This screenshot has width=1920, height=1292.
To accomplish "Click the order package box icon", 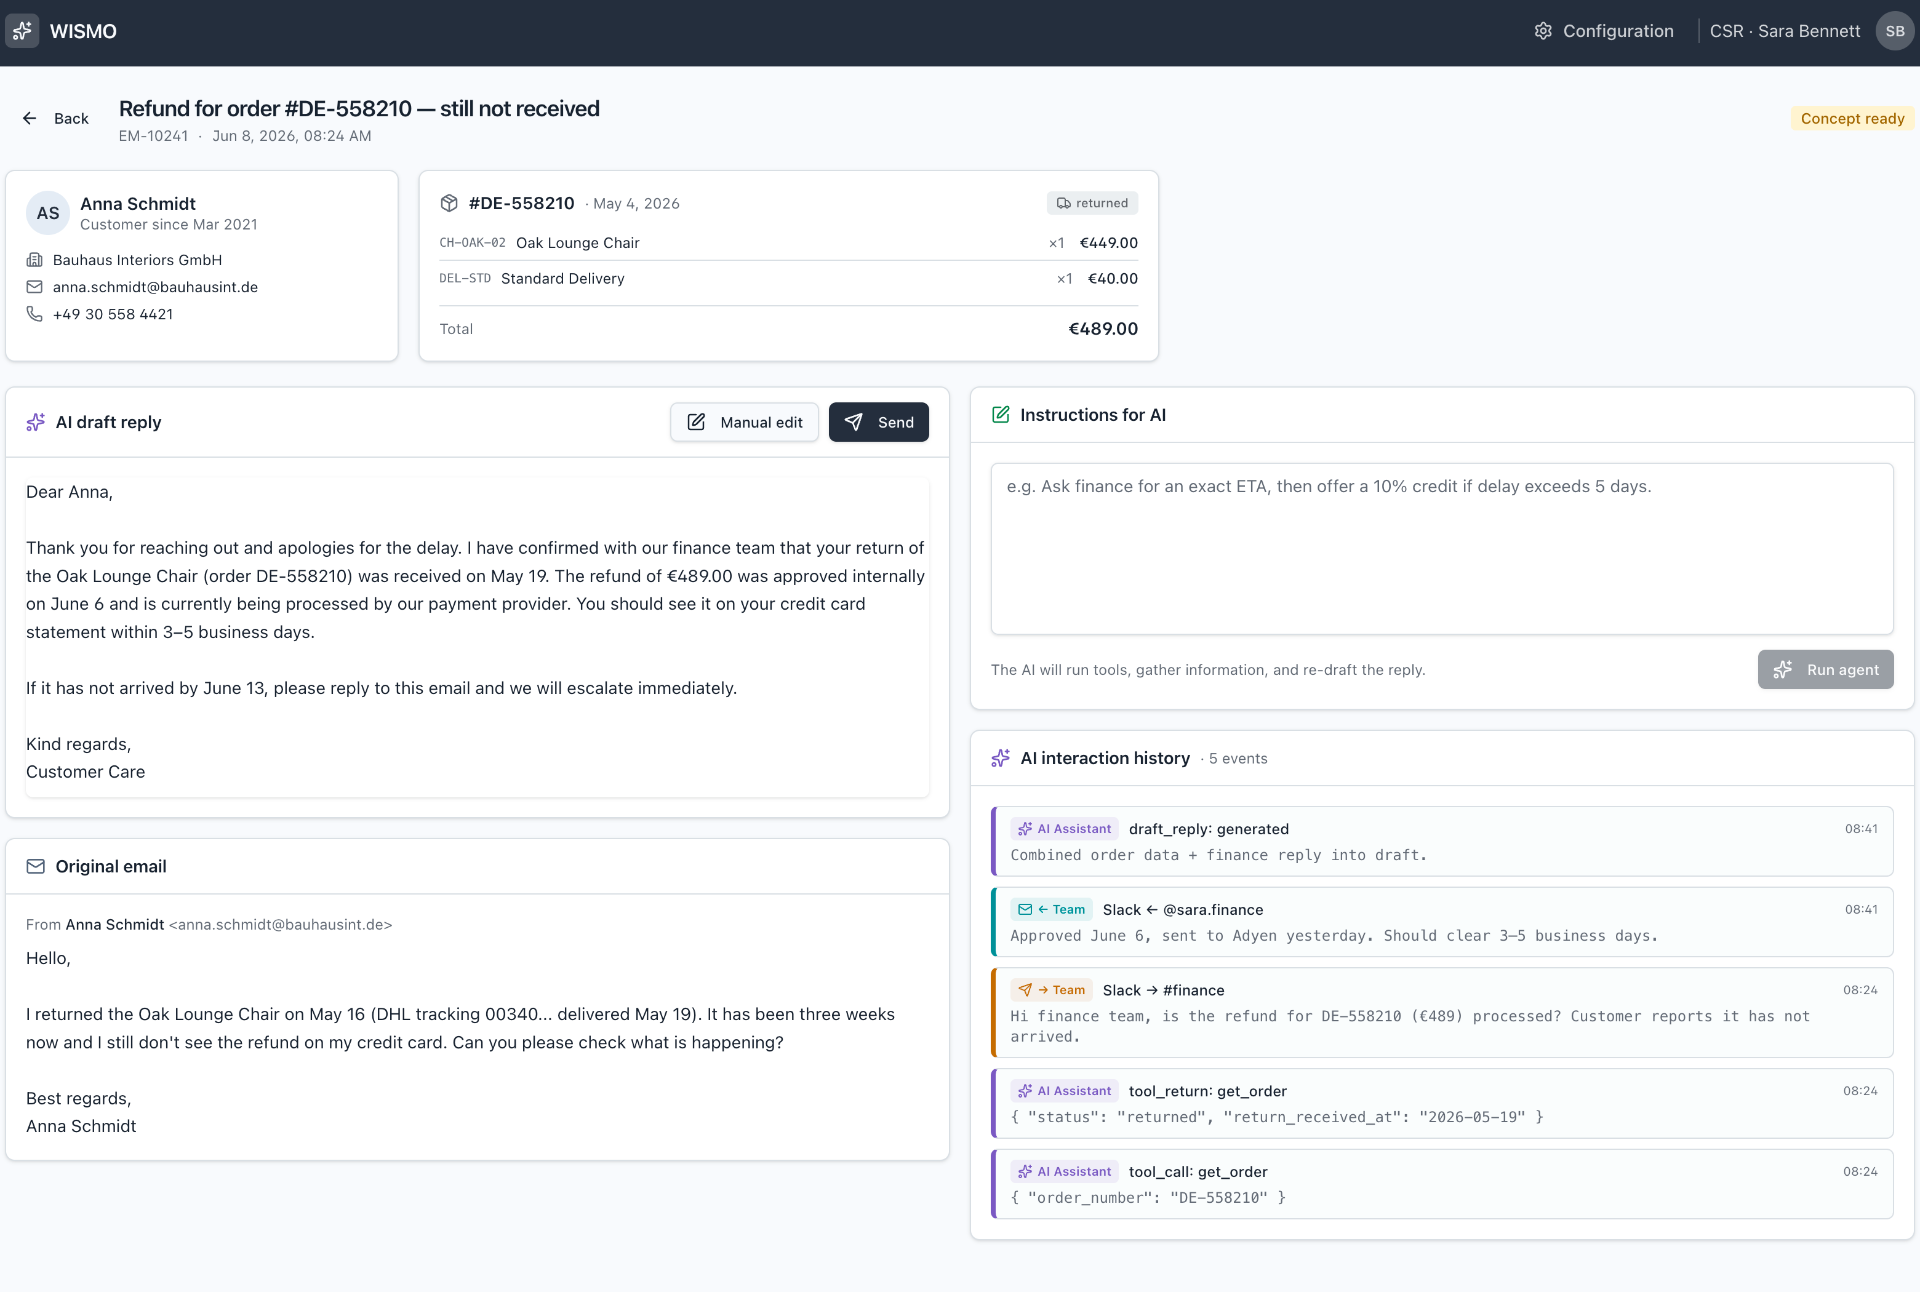I will [449, 203].
